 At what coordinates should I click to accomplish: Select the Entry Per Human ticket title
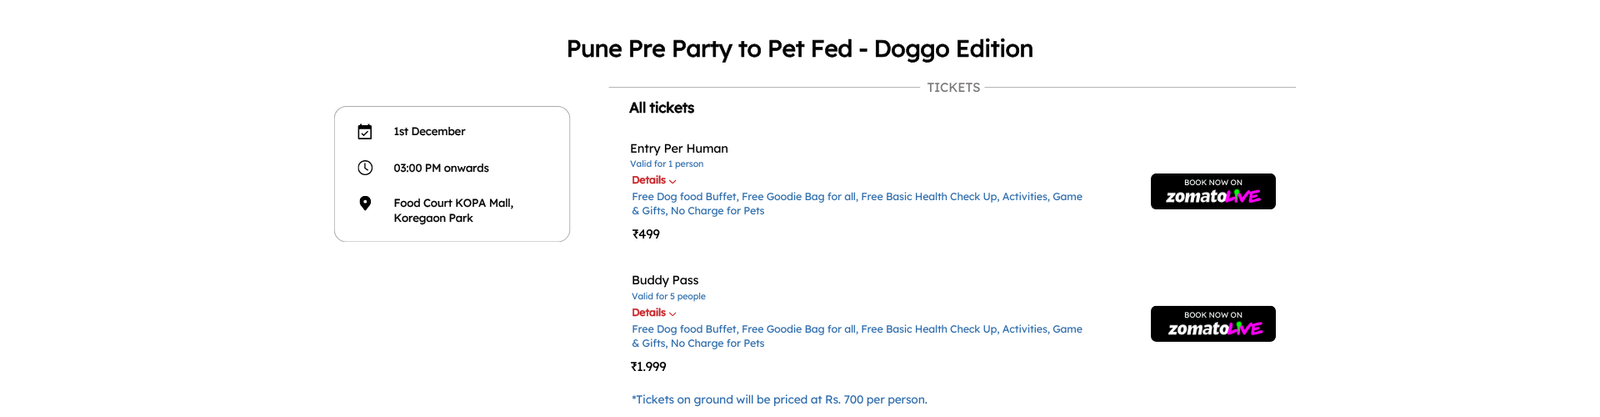(679, 148)
